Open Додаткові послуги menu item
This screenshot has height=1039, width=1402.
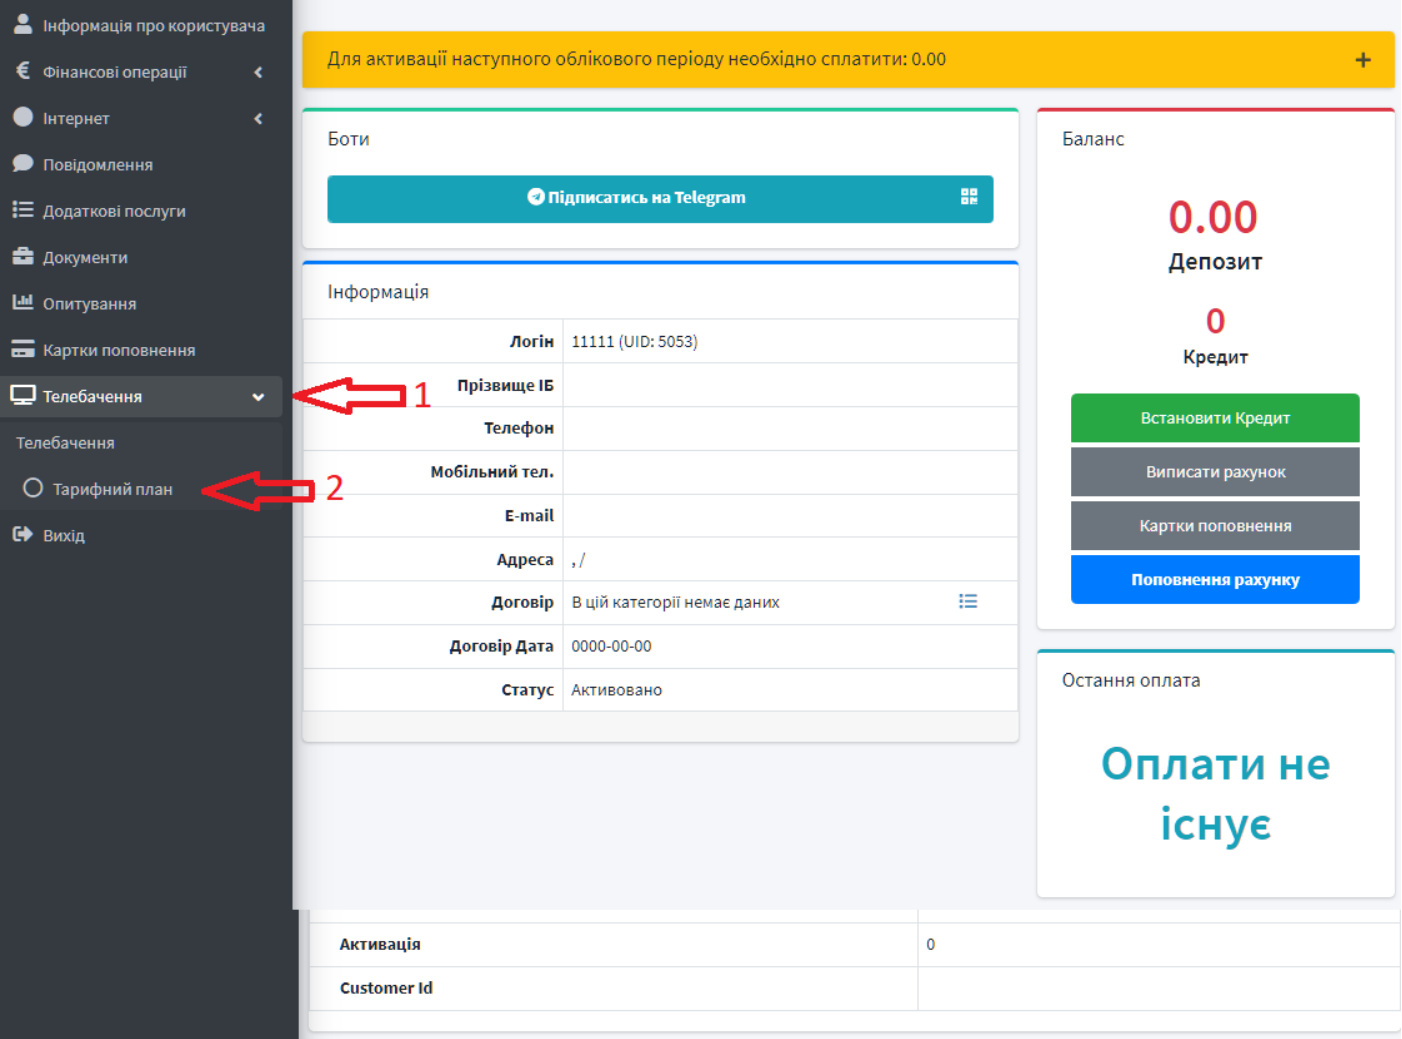pyautogui.click(x=113, y=211)
